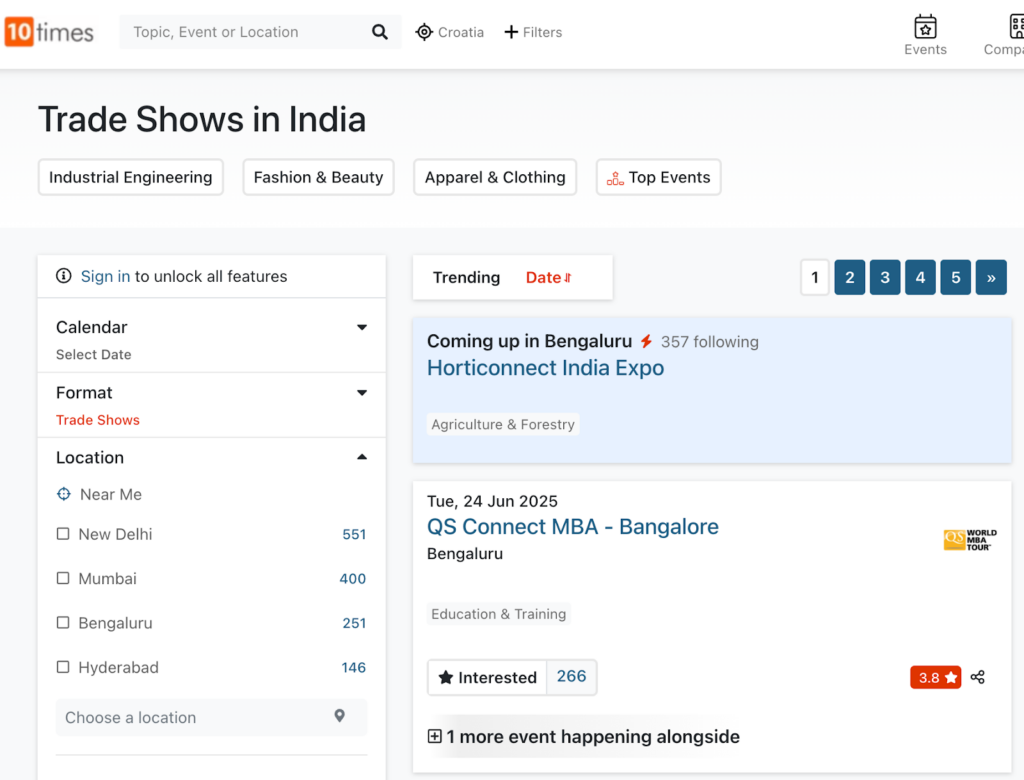The image size is (1024, 780).
Task: Click the Education & Training tag
Action: point(498,614)
